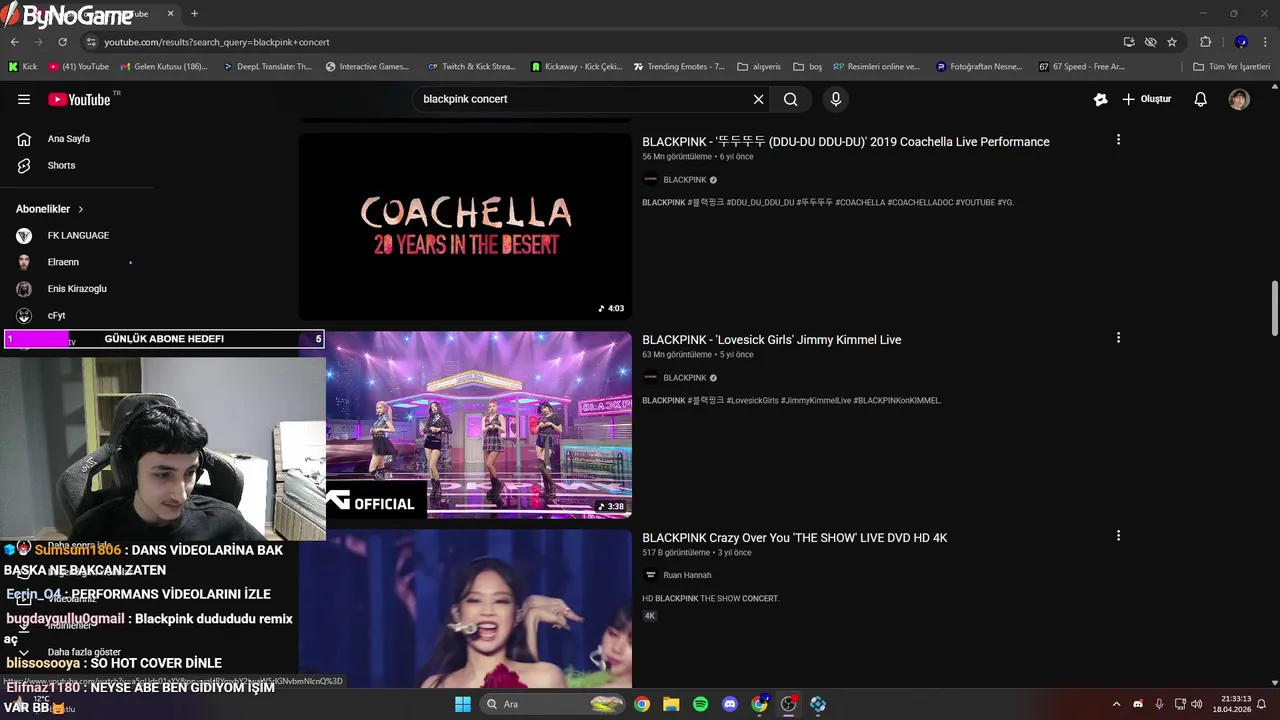This screenshot has height=720, width=1280.
Task: Open the (41) YouTube bookmark
Action: click(79, 67)
